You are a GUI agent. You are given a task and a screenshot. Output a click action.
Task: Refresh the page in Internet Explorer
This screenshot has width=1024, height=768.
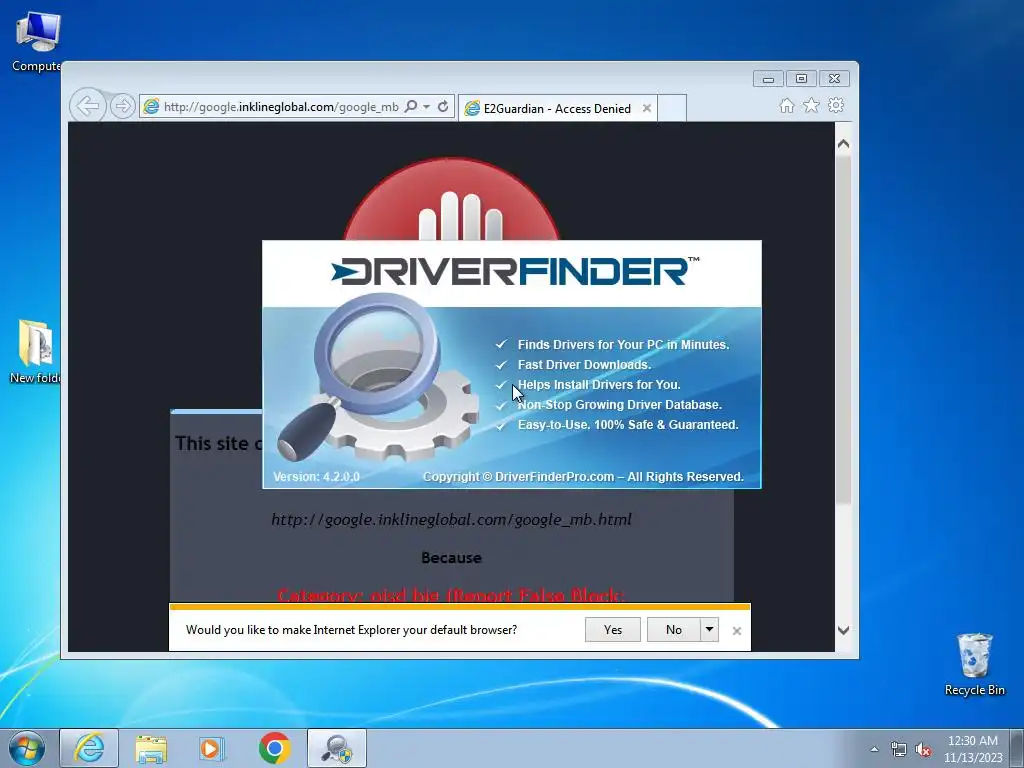[443, 106]
